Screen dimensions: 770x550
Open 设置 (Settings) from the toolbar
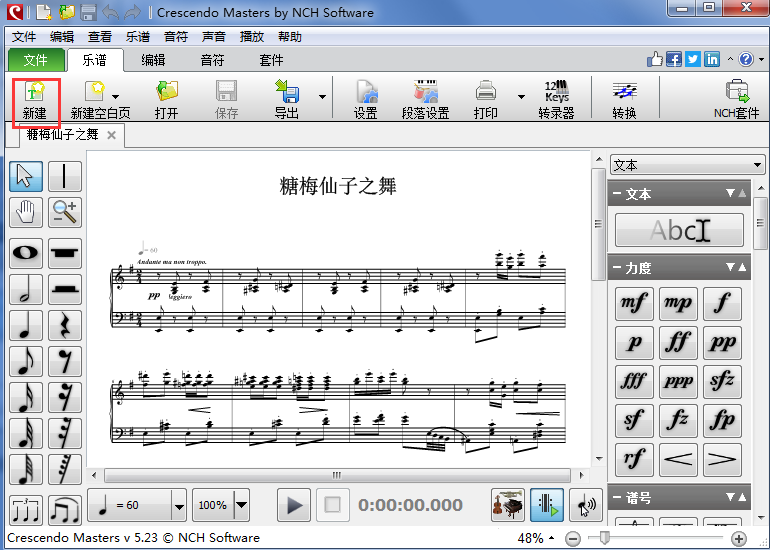coord(366,100)
